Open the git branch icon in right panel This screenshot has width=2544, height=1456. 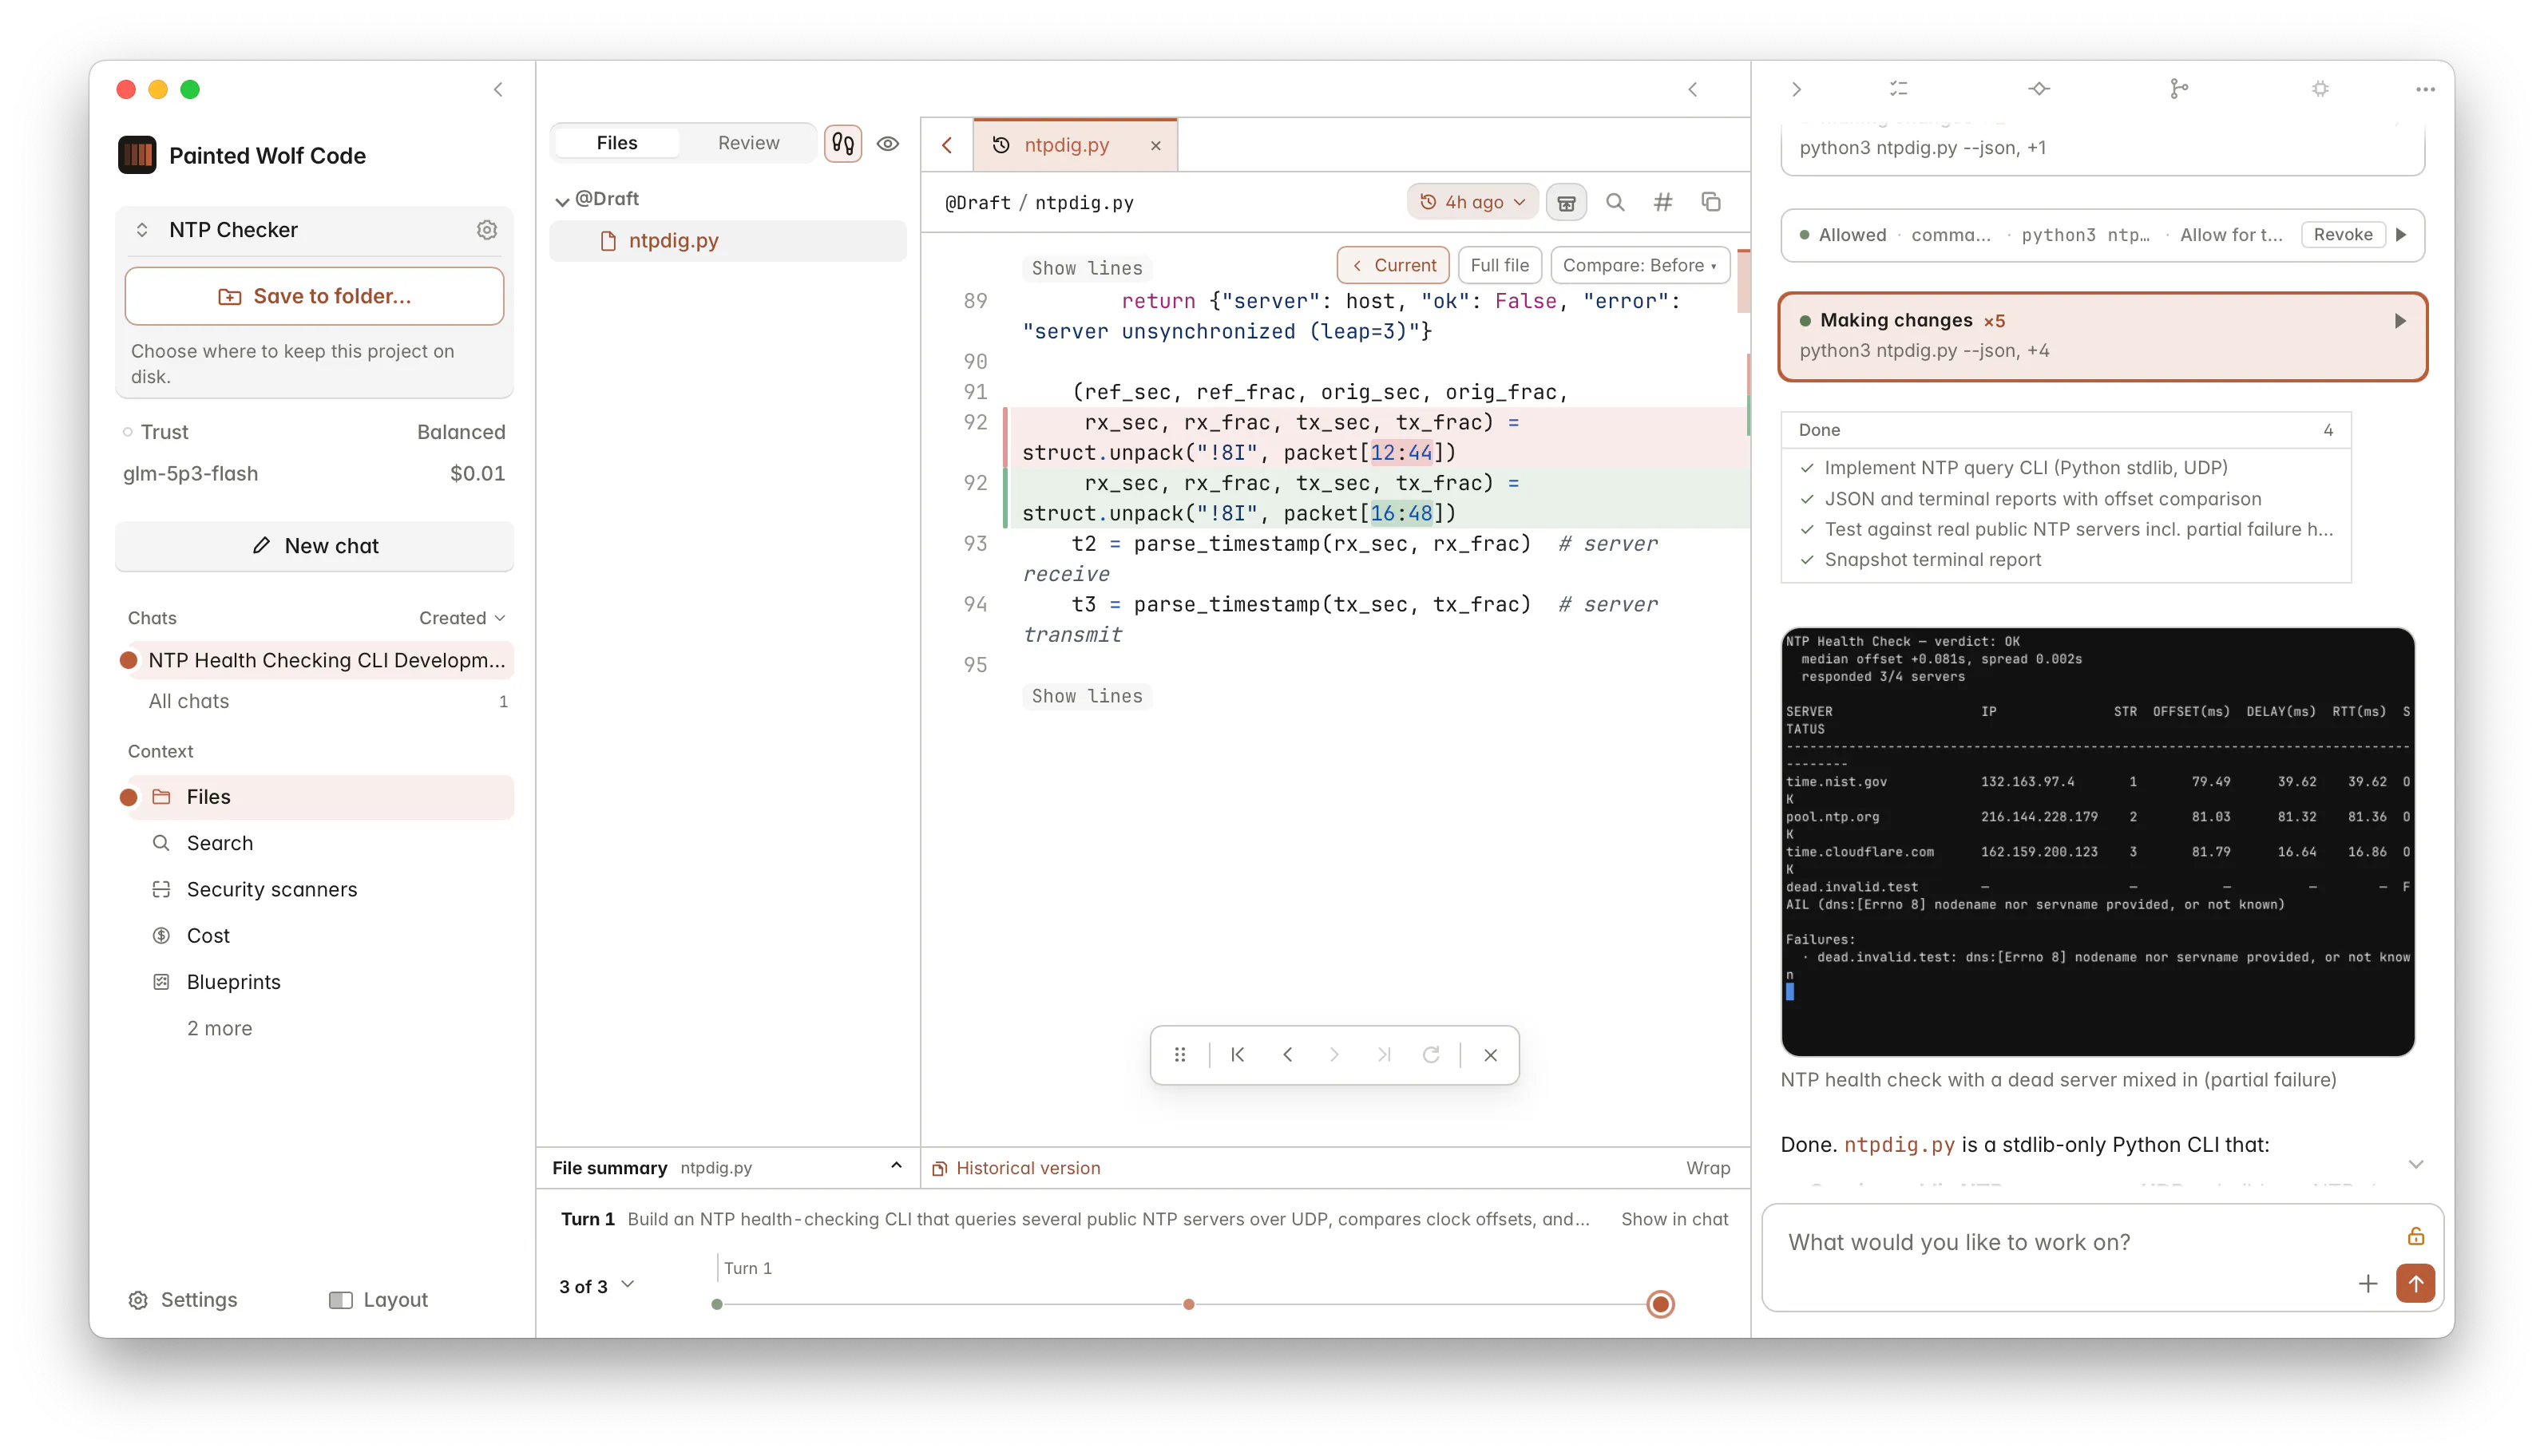click(2179, 89)
